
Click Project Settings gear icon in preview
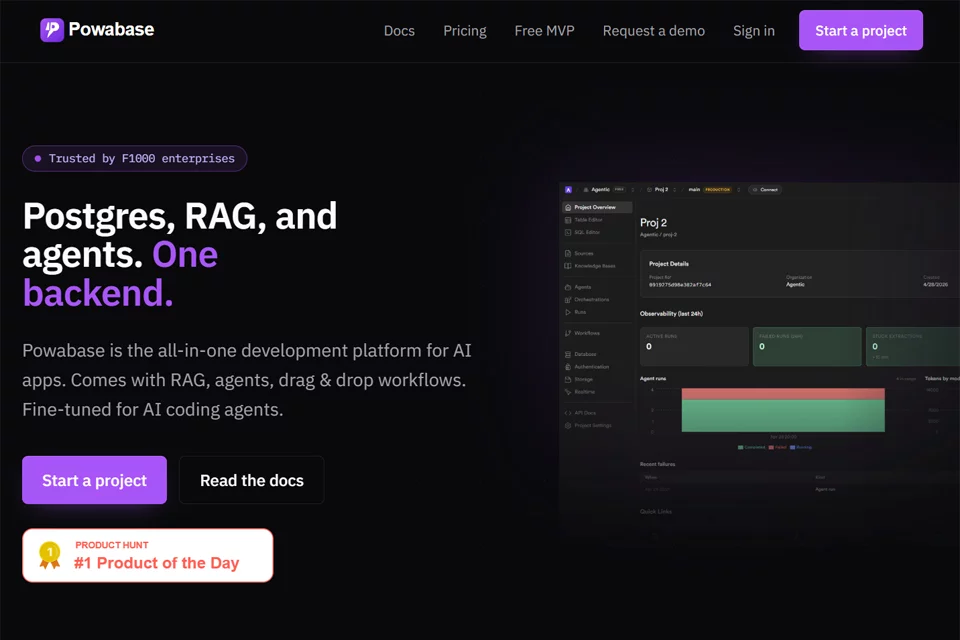click(568, 426)
